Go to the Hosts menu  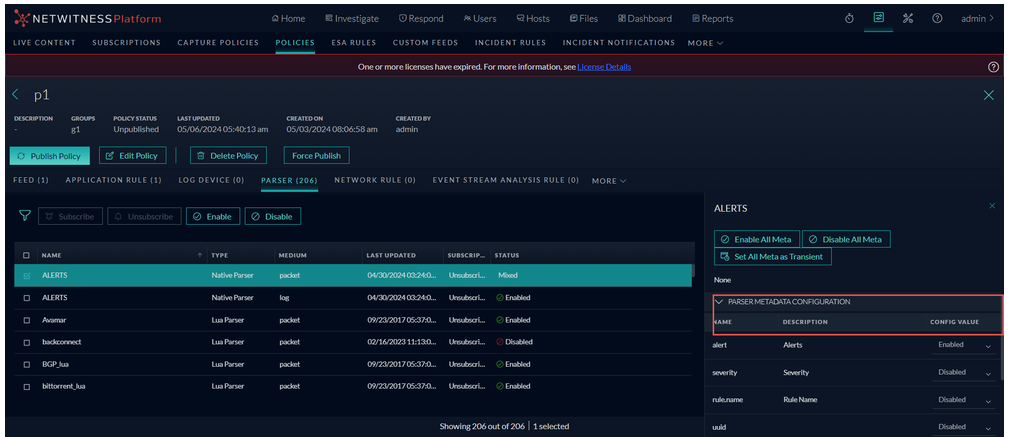pyautogui.click(x=533, y=19)
